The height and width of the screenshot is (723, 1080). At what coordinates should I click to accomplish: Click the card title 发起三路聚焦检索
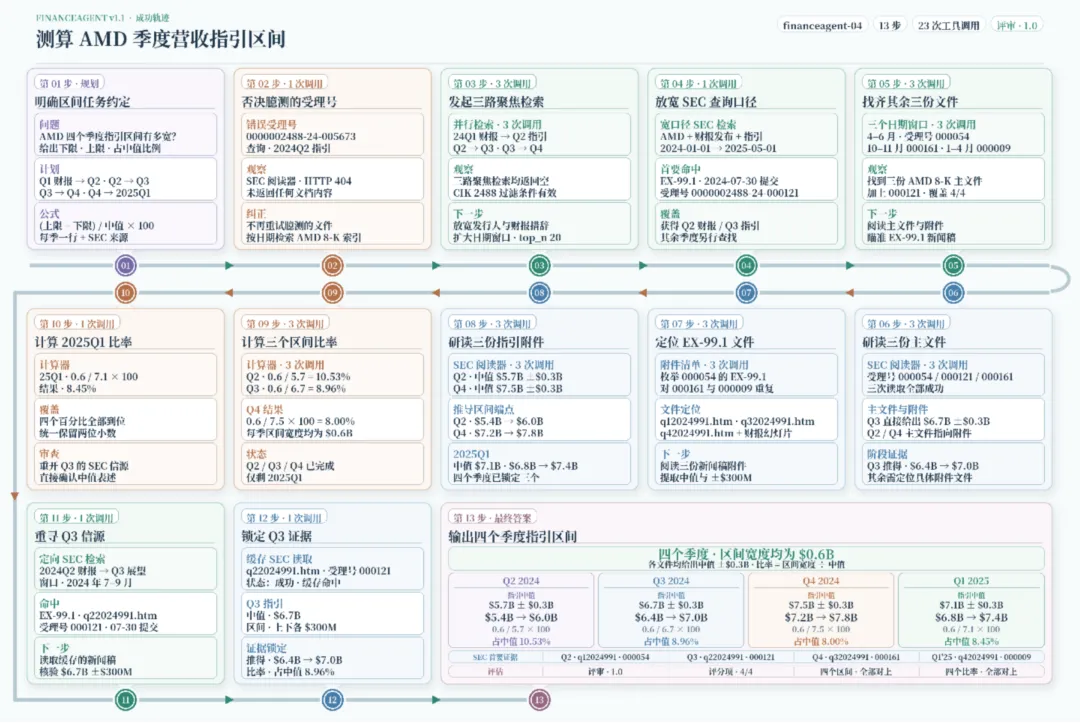tap(497, 102)
